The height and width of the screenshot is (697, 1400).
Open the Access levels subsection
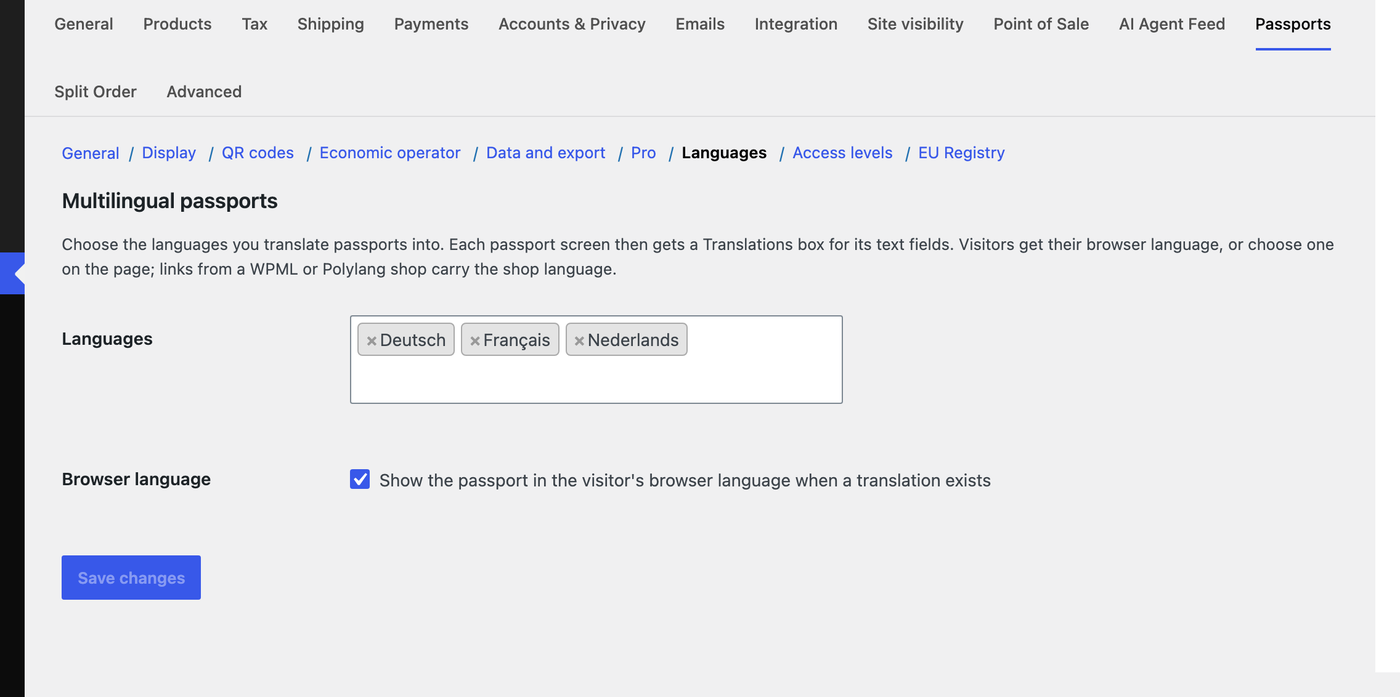[843, 153]
